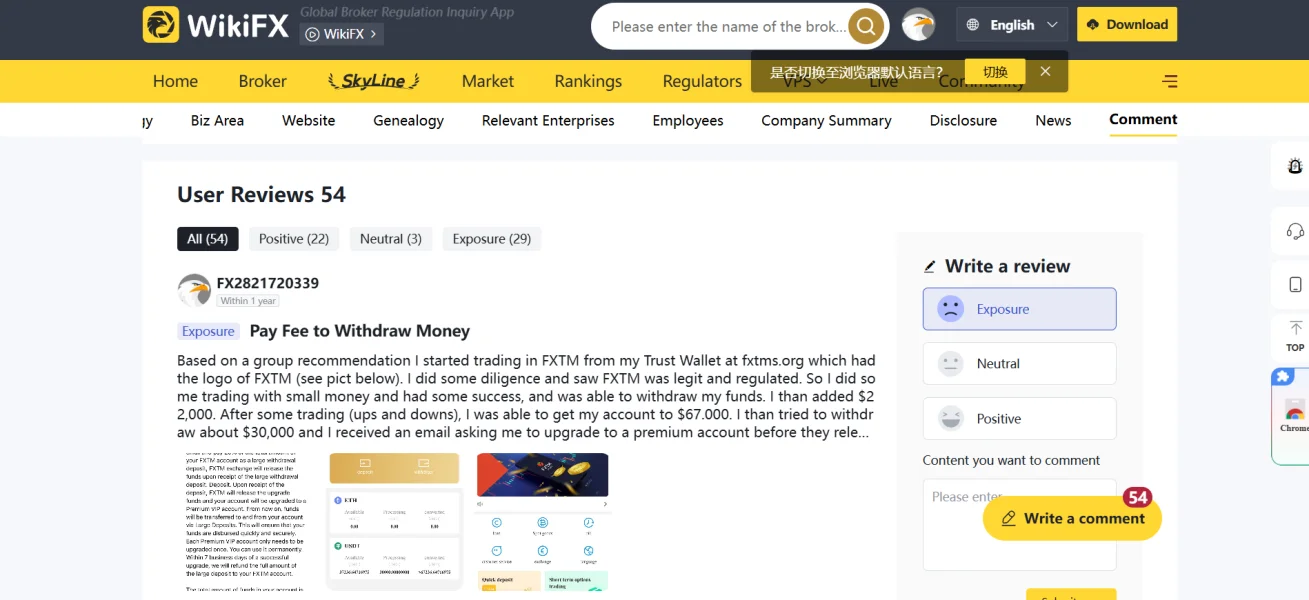Click the comment content text area
Viewport: 1309px width, 600px height.
coord(1019,524)
